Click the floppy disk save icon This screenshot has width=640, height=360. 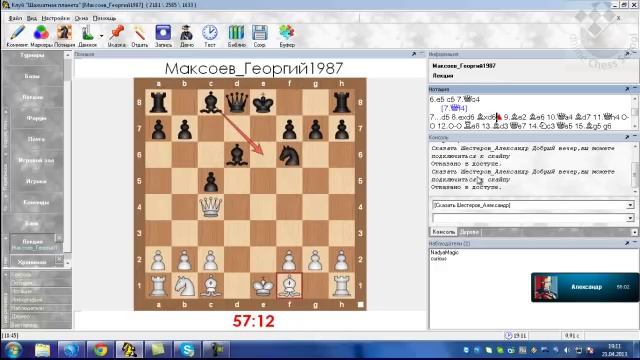coord(260,33)
